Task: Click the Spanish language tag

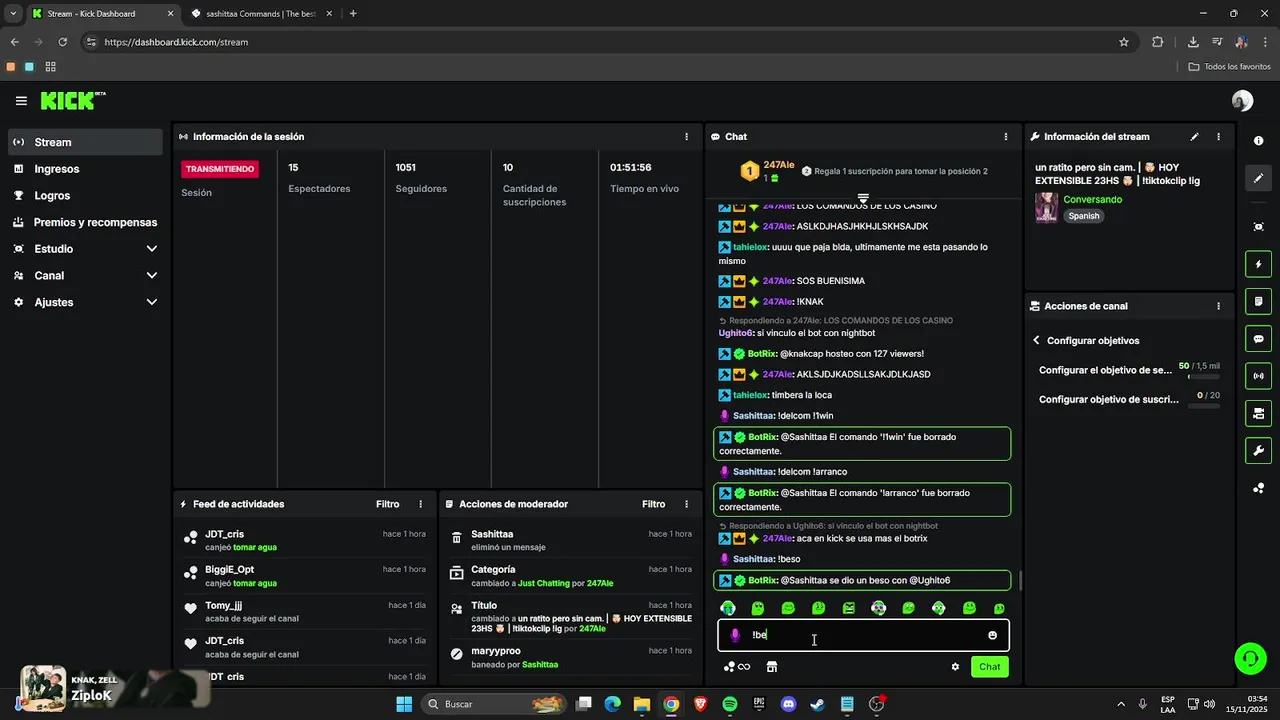Action: pos(1083,216)
